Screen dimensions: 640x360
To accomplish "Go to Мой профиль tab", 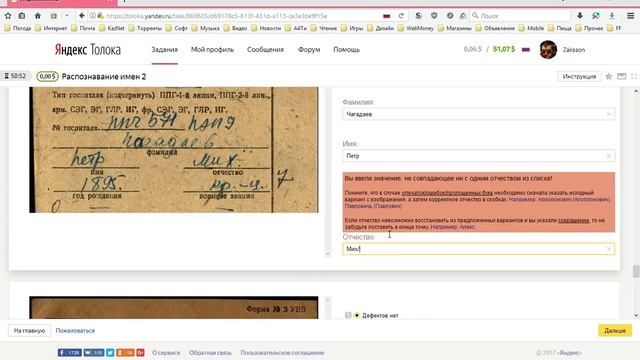I will click(x=212, y=50).
